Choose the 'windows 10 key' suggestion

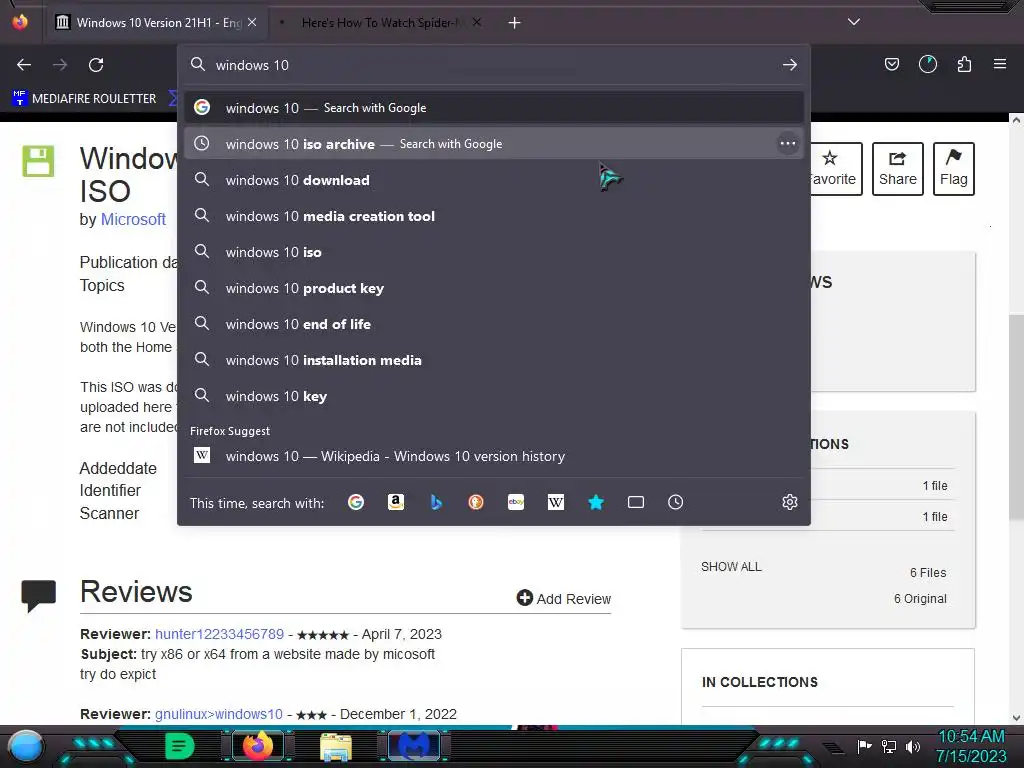click(494, 396)
